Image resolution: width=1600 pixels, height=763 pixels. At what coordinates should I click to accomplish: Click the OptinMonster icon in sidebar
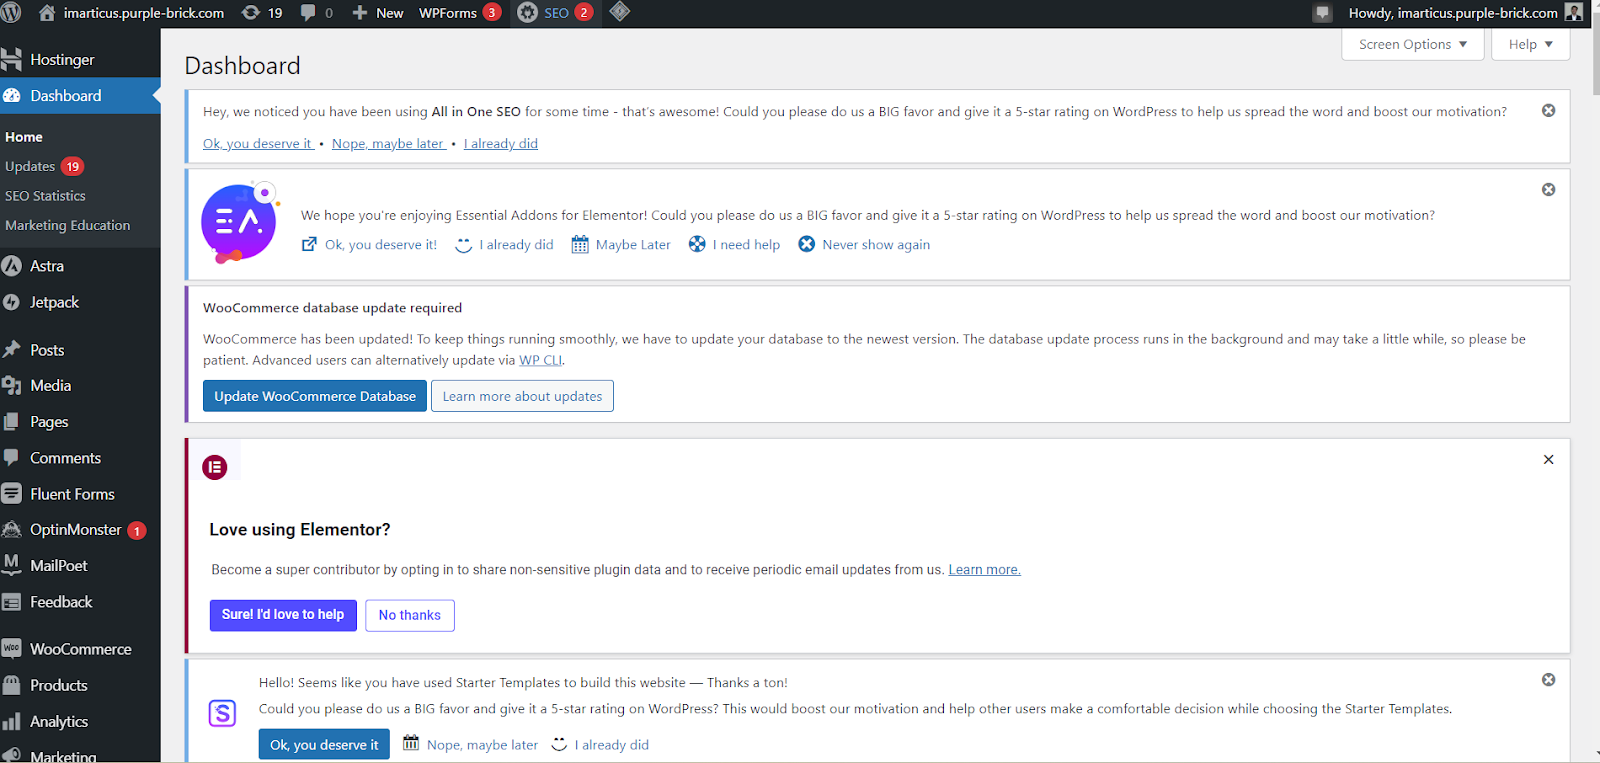[12, 530]
